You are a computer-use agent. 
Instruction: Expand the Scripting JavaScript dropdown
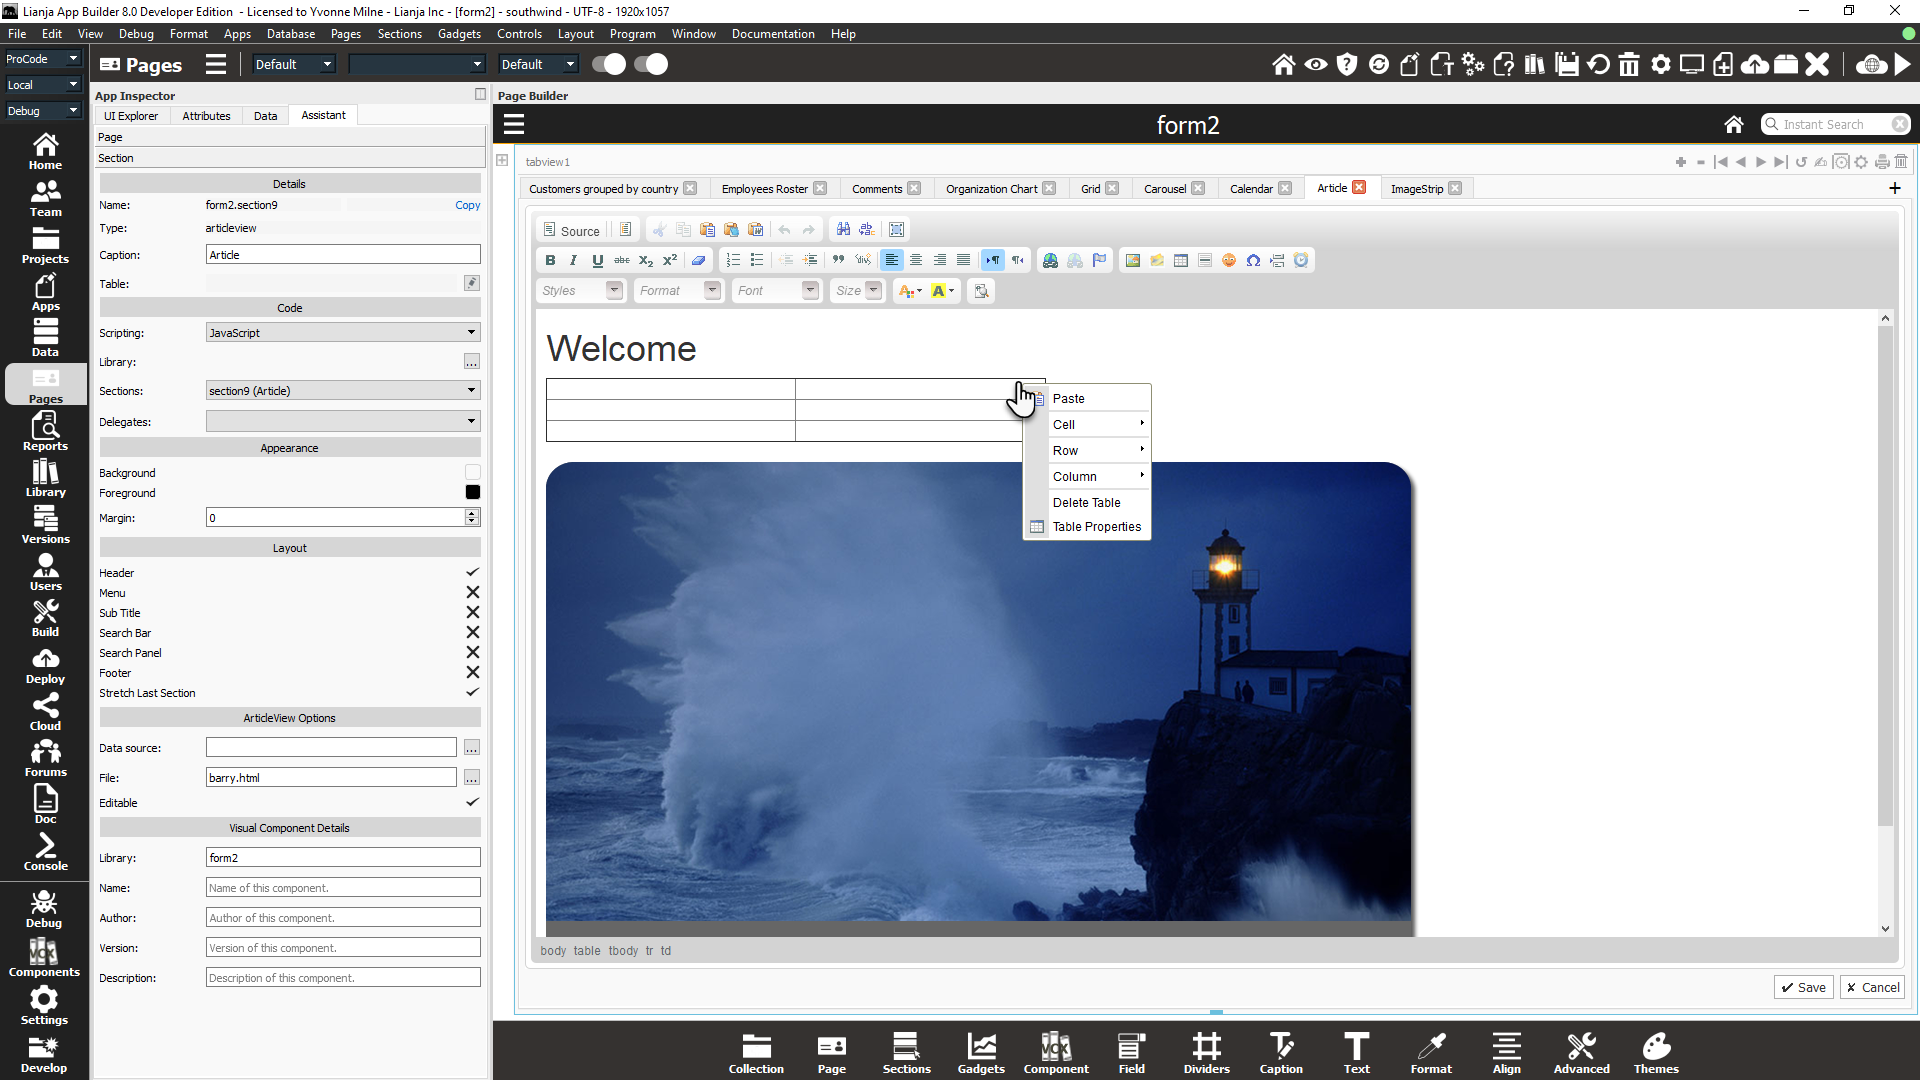(342, 333)
